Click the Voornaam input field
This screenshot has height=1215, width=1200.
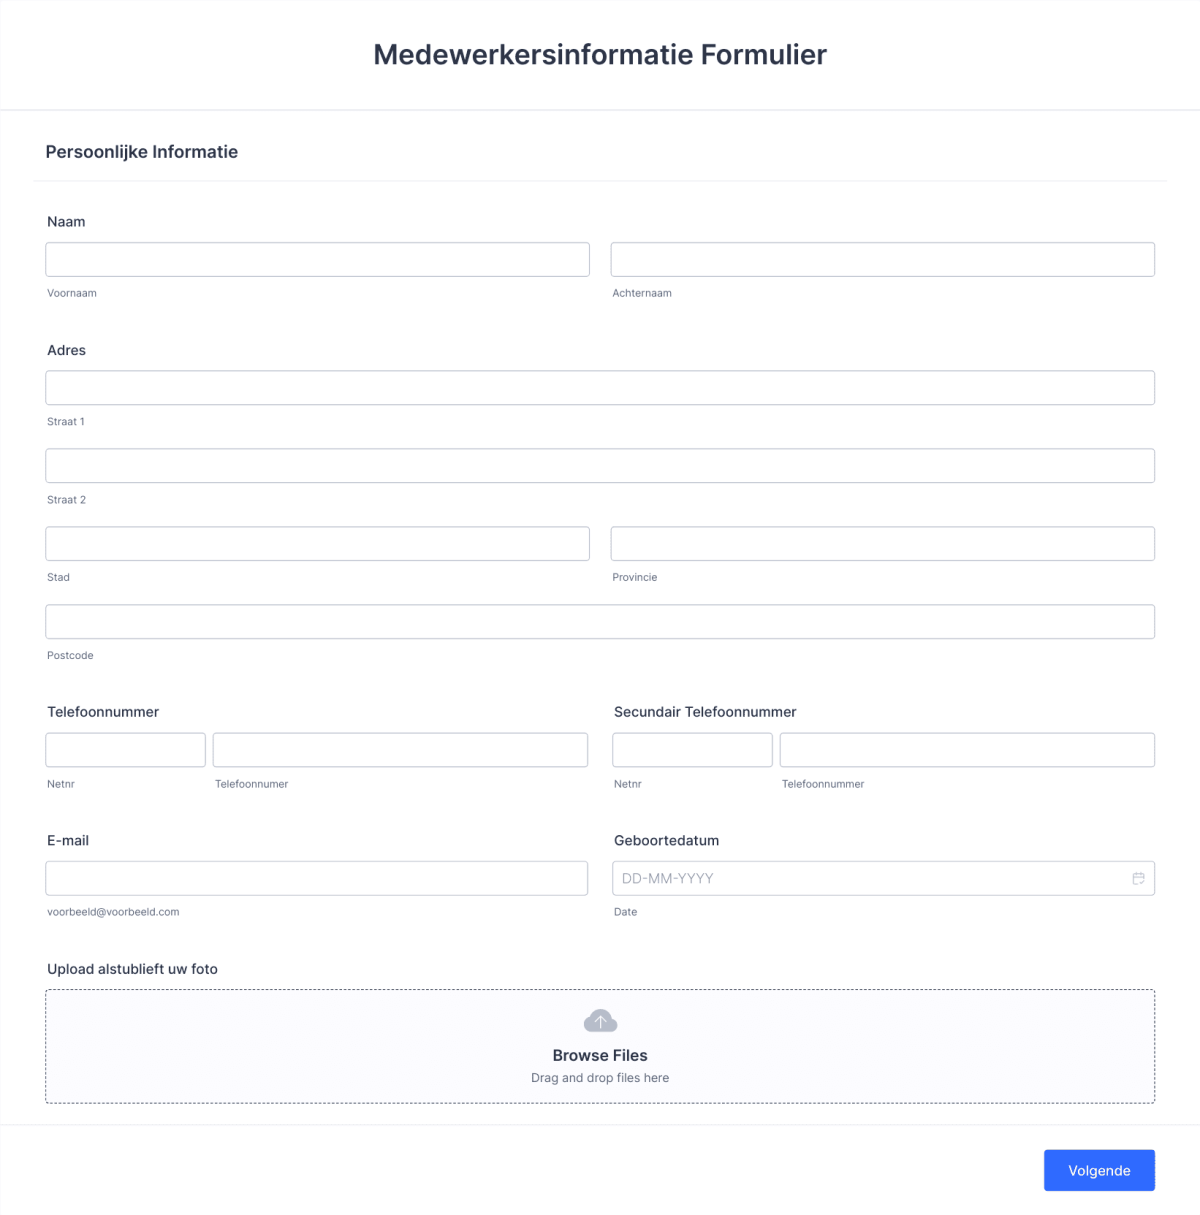point(317,259)
